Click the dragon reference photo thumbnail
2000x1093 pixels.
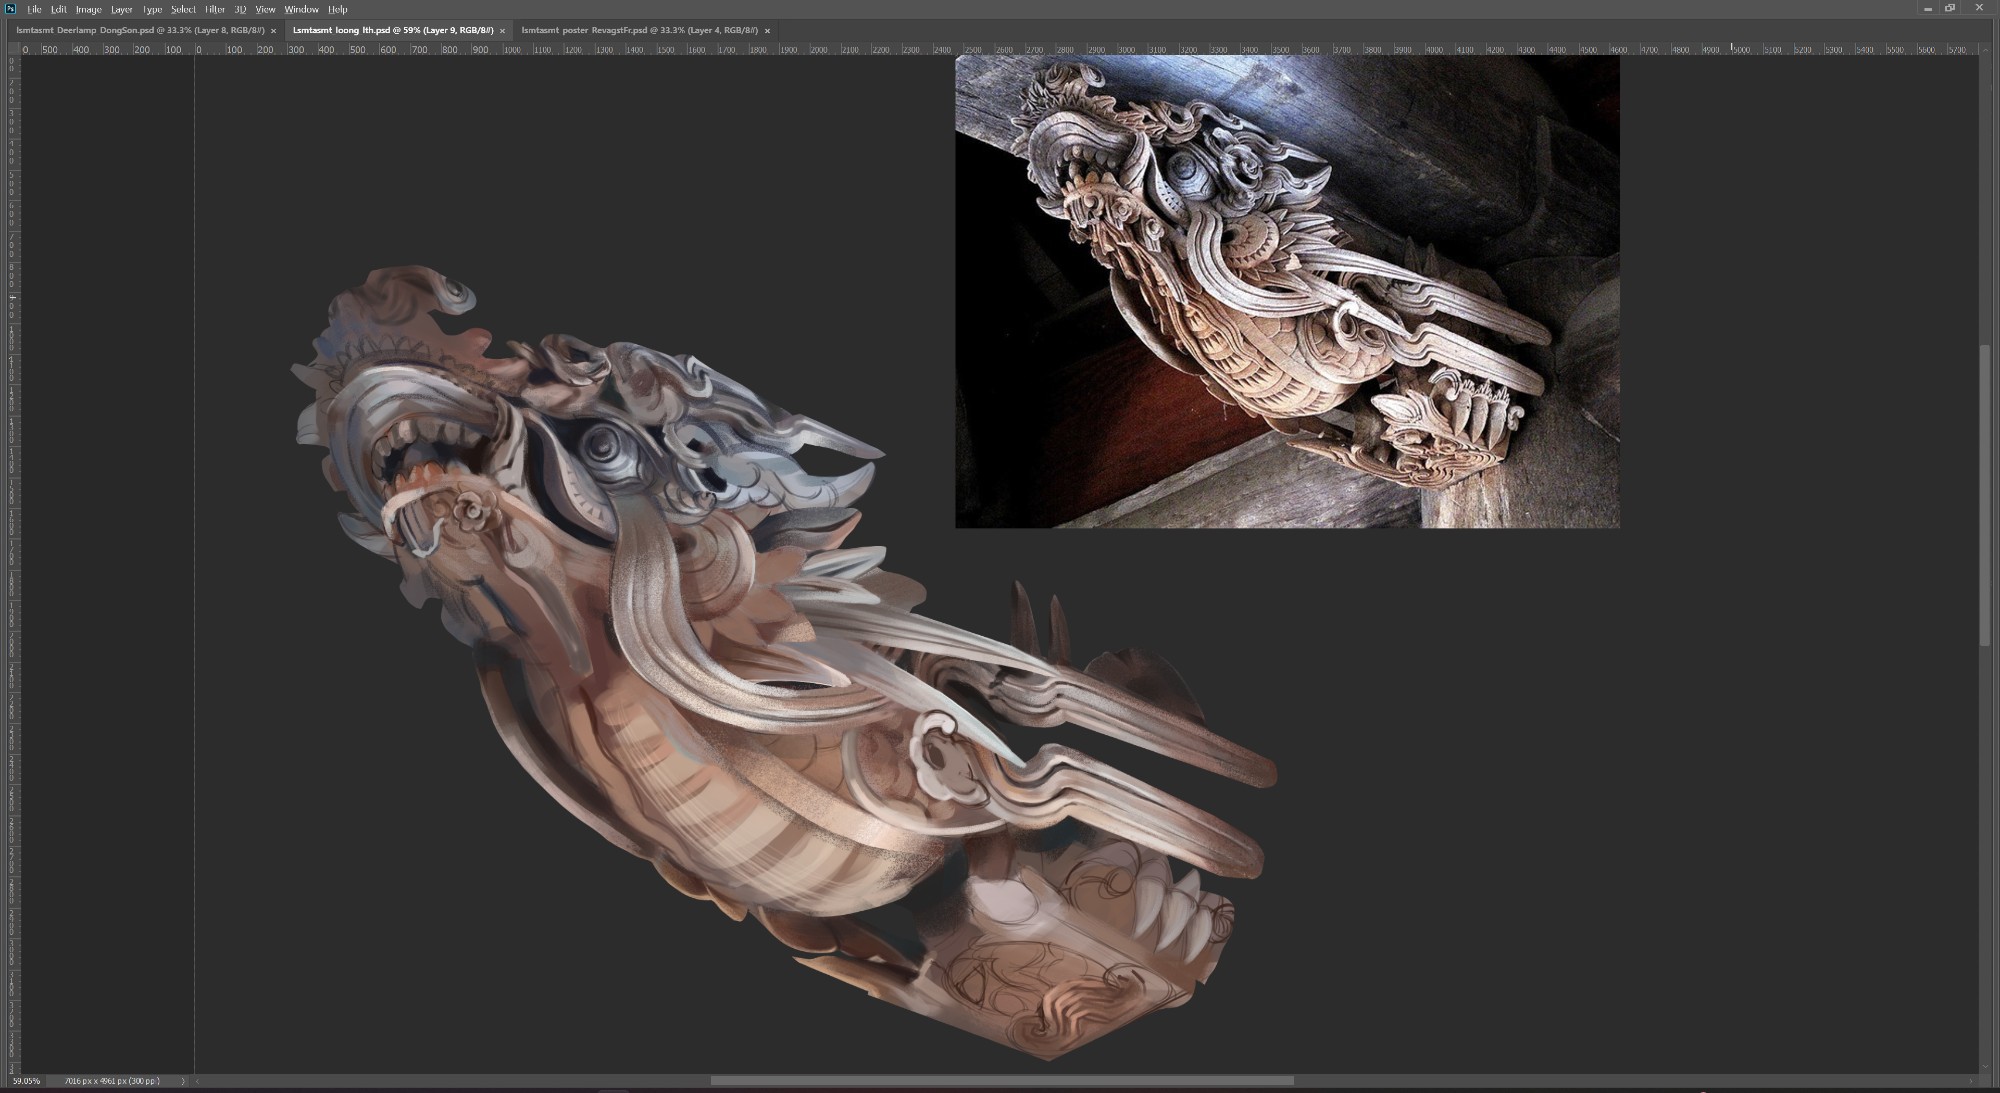click(1287, 291)
